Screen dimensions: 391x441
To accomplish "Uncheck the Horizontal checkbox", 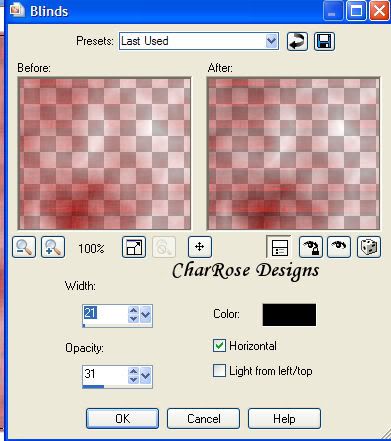I will tap(219, 346).
